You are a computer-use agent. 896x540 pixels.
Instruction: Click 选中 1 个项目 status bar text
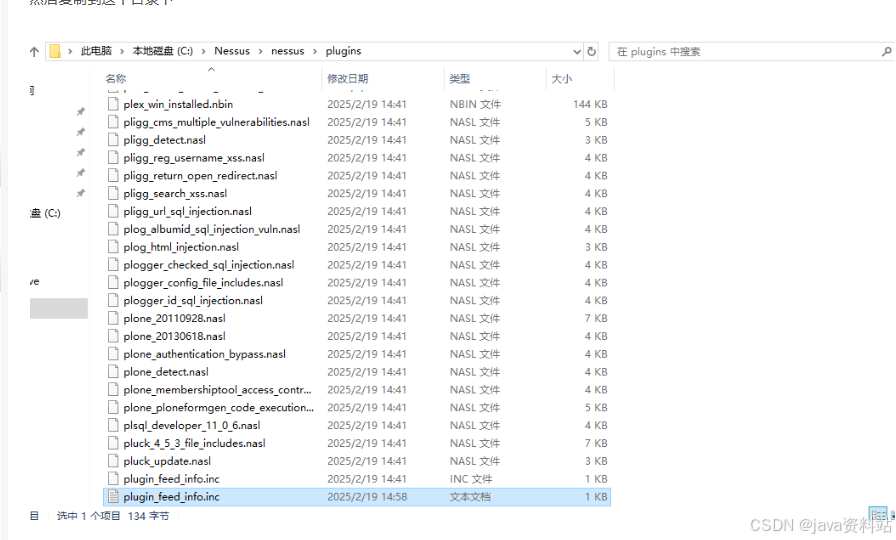pyautogui.click(x=89, y=516)
